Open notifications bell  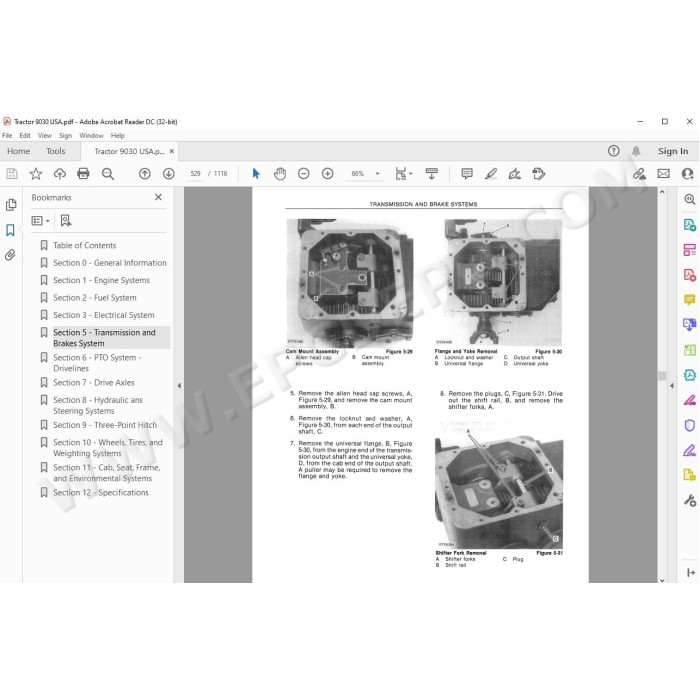(x=636, y=151)
